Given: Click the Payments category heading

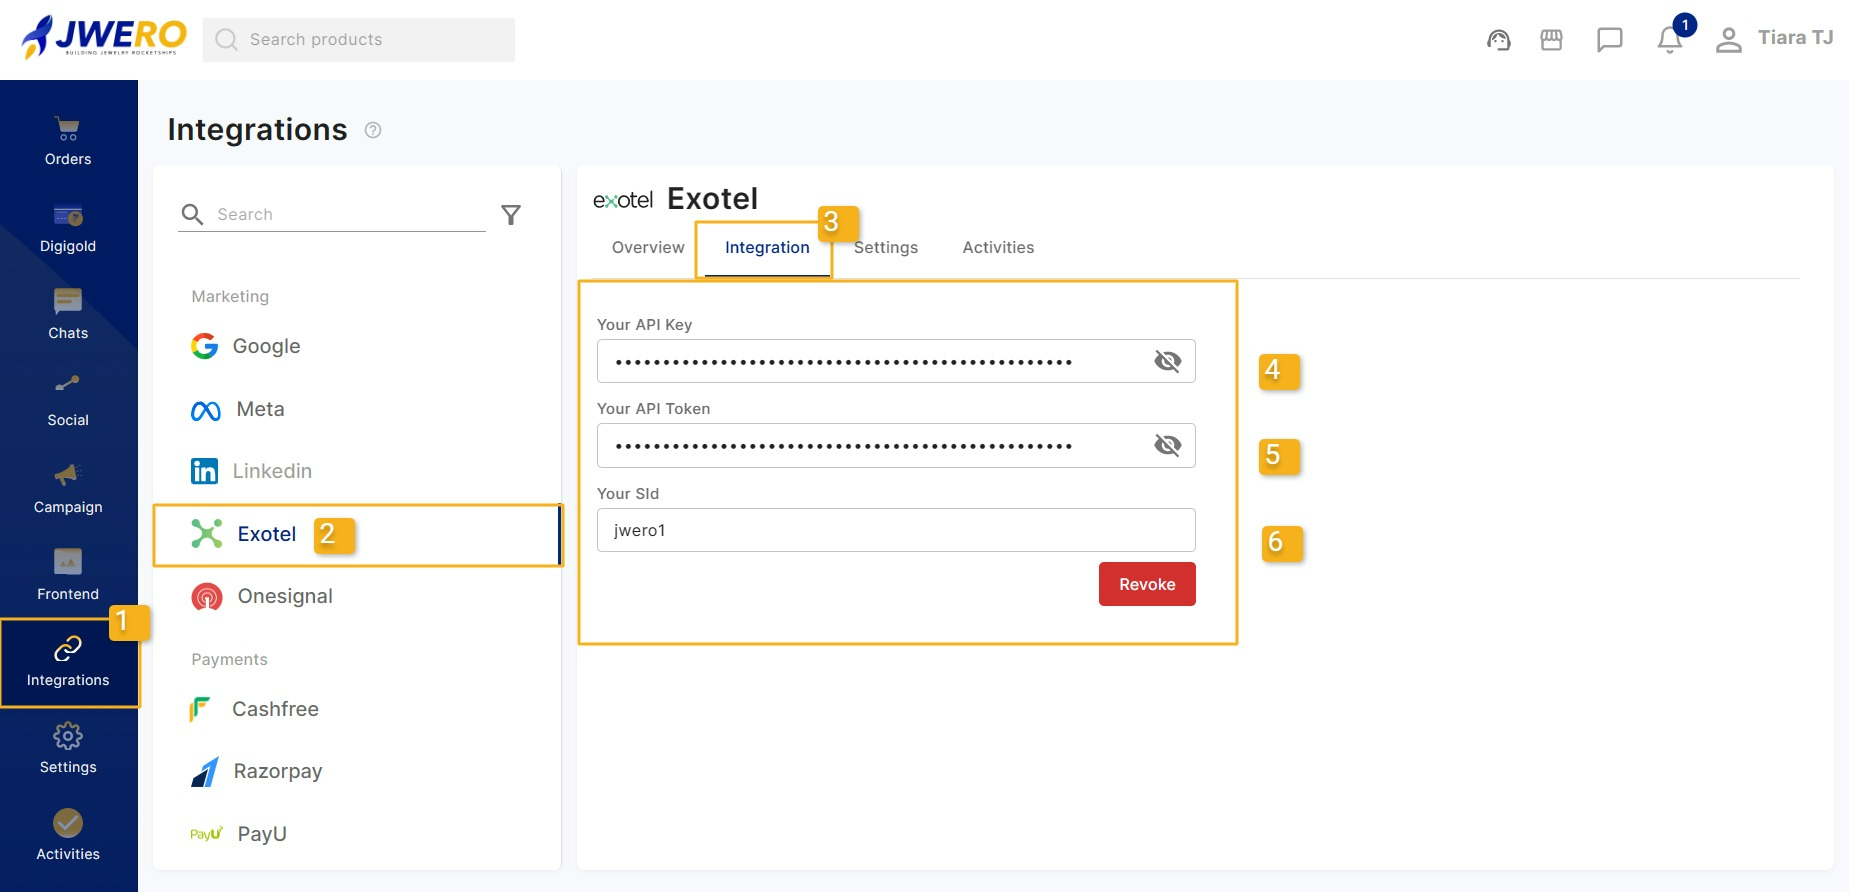Looking at the screenshot, I should [229, 660].
